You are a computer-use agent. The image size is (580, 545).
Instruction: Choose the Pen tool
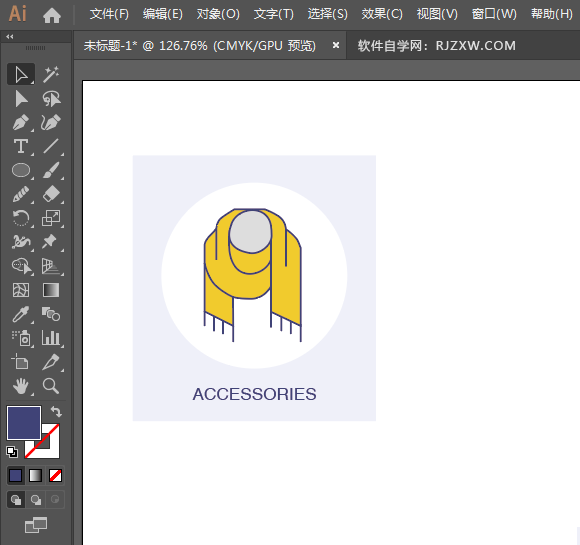coord(21,122)
